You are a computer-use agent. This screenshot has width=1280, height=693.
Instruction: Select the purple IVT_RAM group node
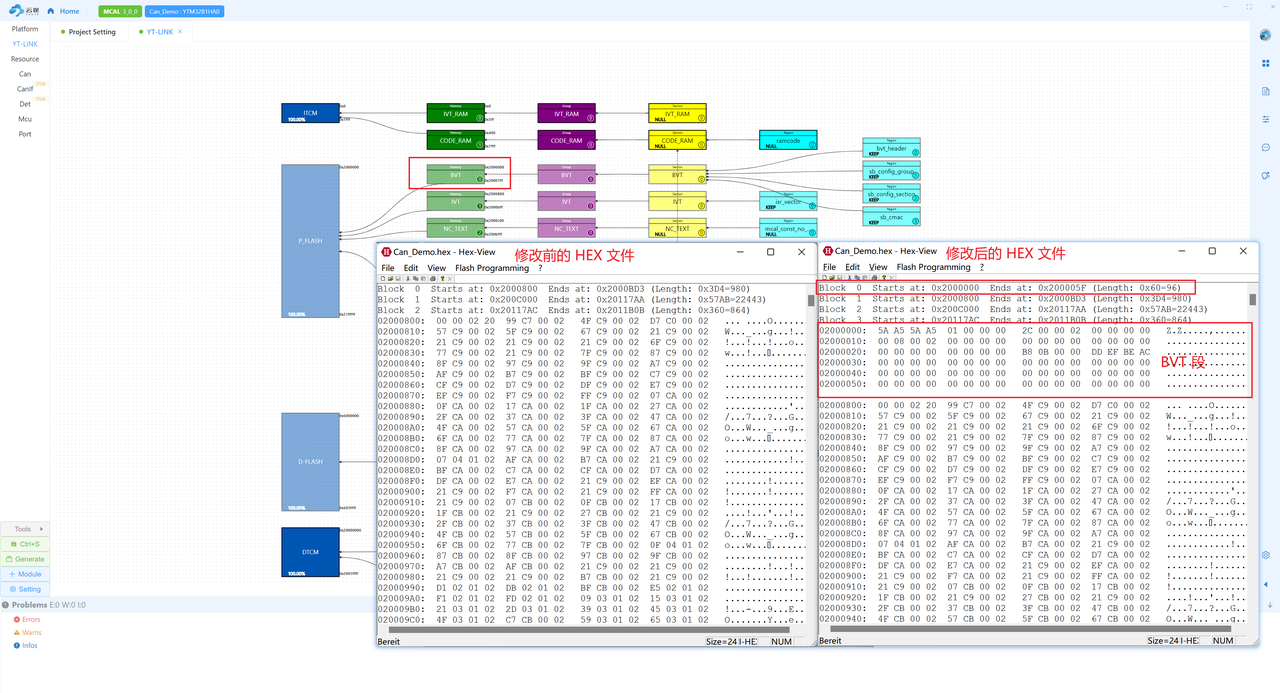(566, 113)
